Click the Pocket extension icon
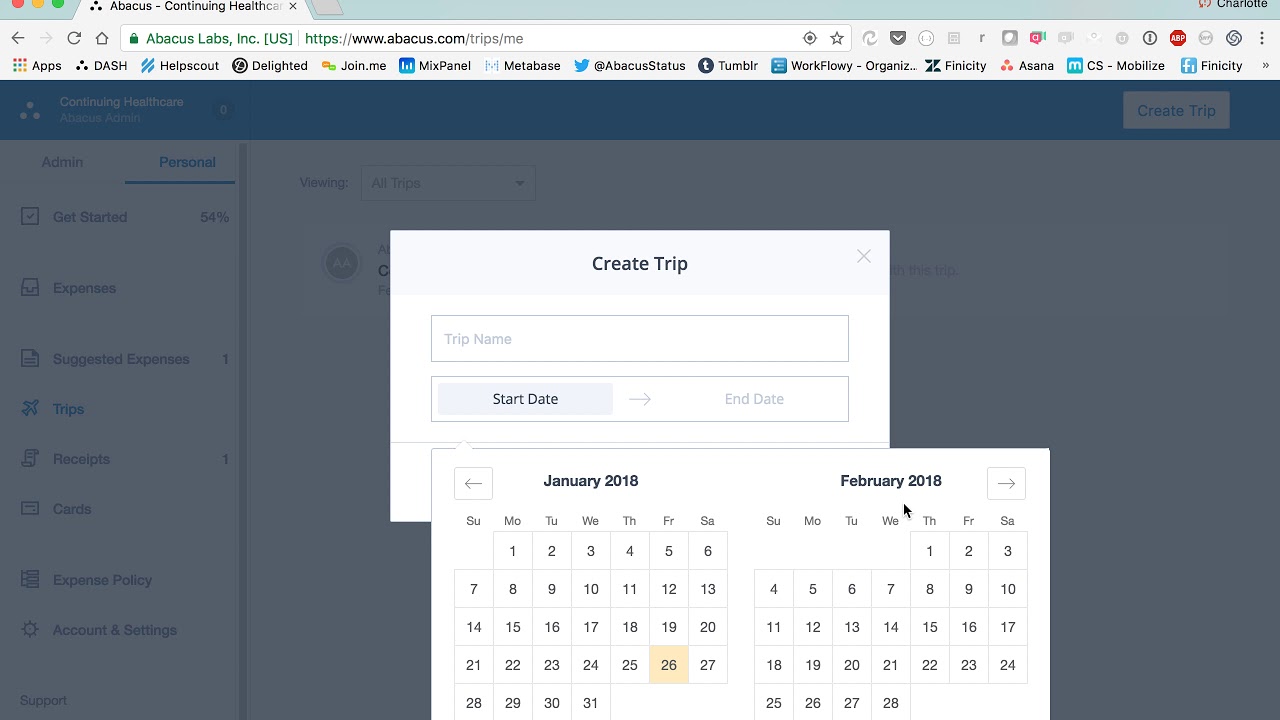This screenshot has width=1280, height=720. tap(898, 38)
